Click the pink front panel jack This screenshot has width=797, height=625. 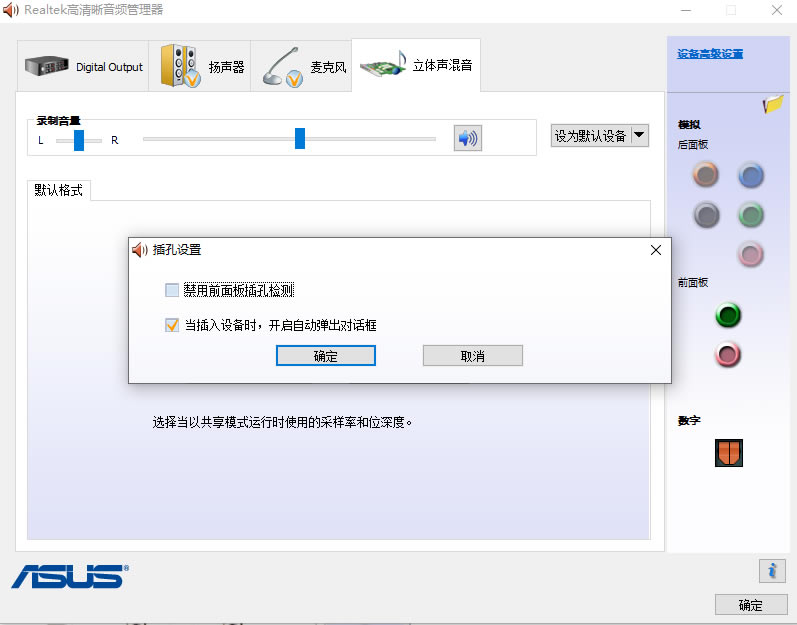coord(728,353)
